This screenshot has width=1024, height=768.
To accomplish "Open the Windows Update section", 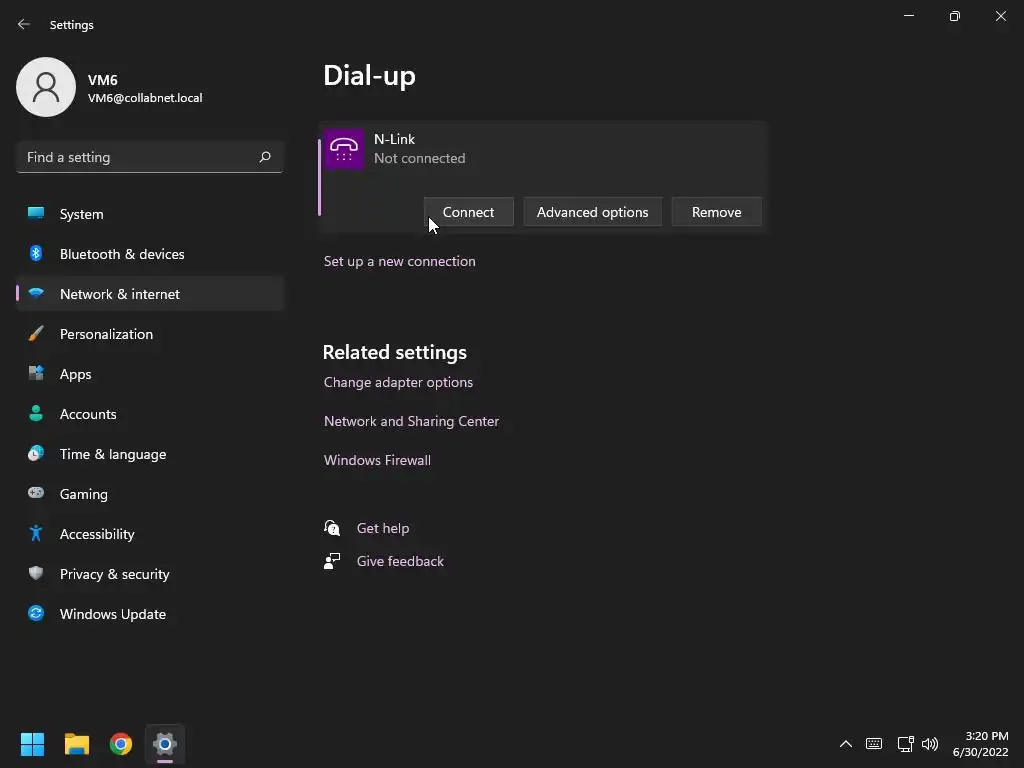I will point(112,614).
